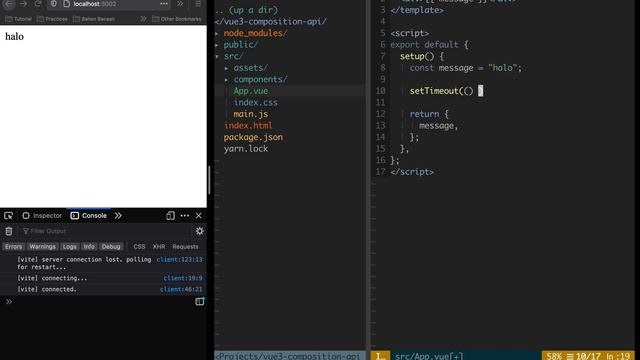The width and height of the screenshot is (640, 360).
Task: Click the page info icon beside localhost
Action: coord(67,4)
